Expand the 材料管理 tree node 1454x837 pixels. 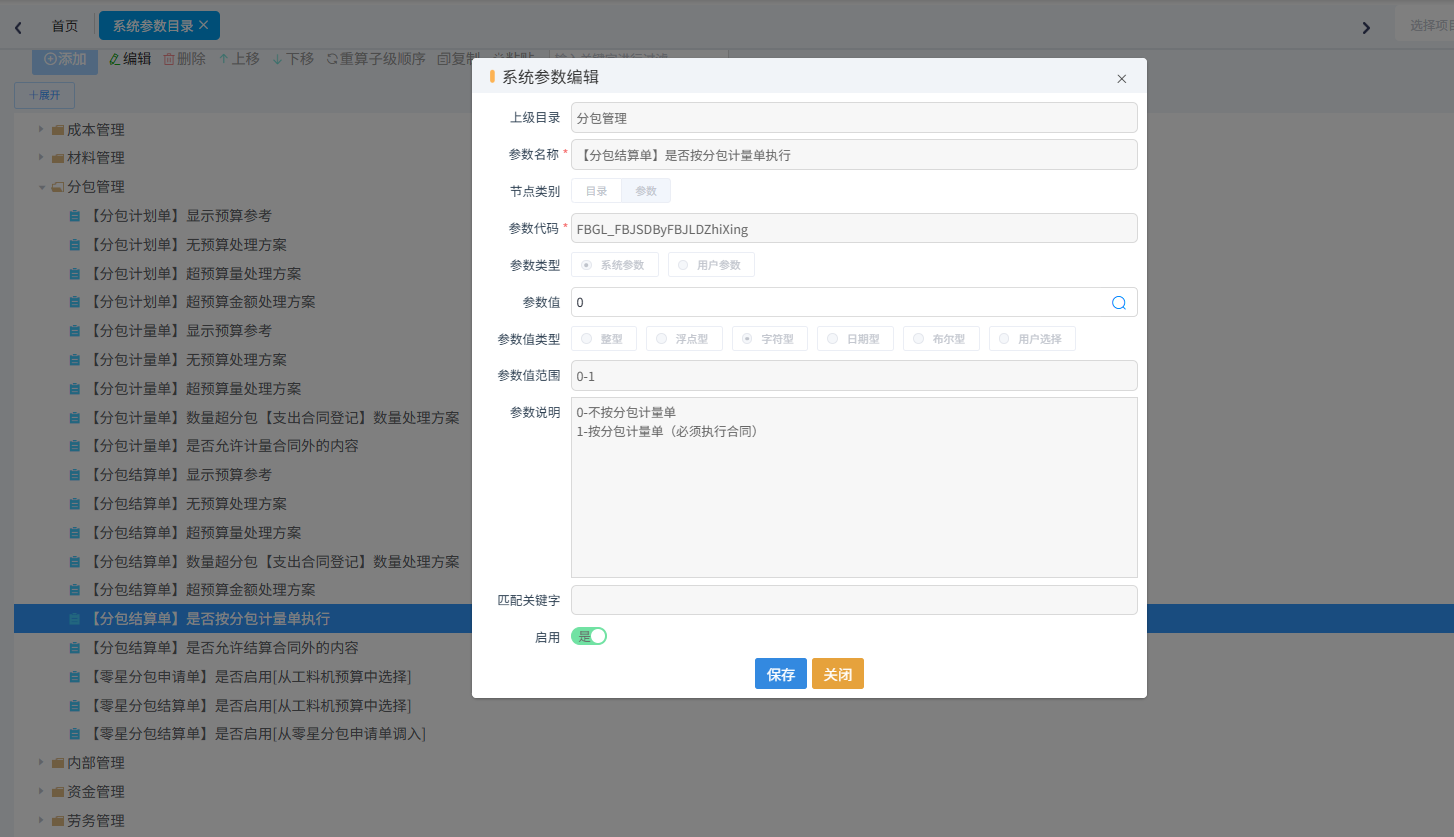41,157
